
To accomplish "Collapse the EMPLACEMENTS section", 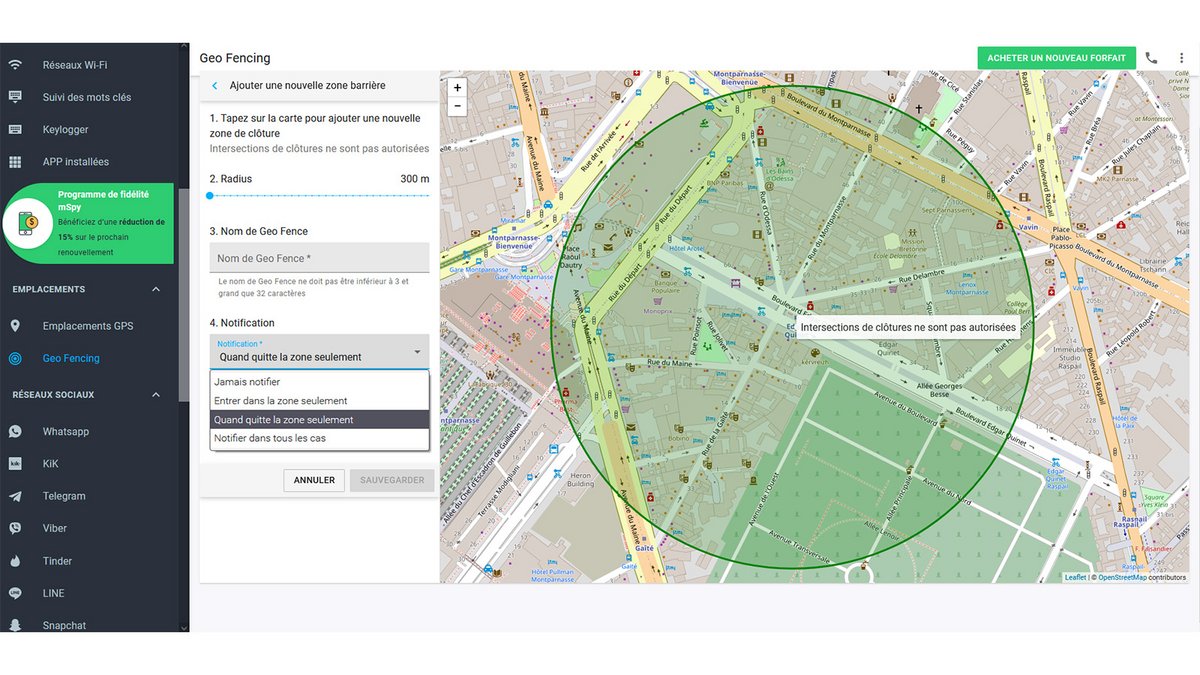I will coord(156,290).
